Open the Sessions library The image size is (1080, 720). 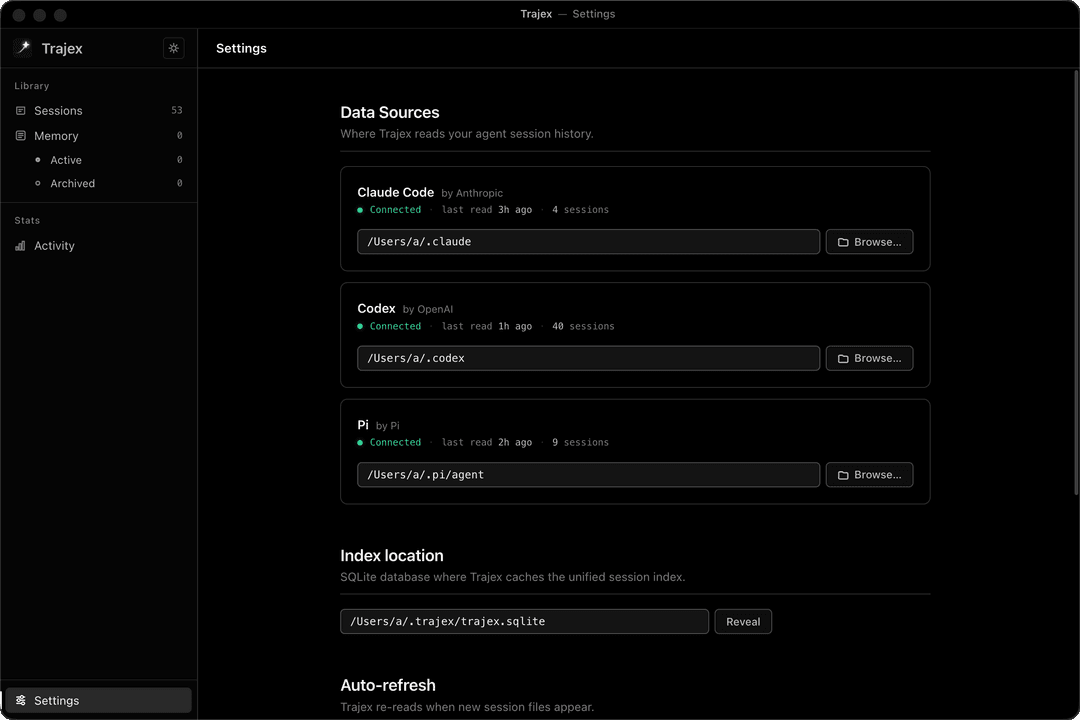pyautogui.click(x=98, y=111)
